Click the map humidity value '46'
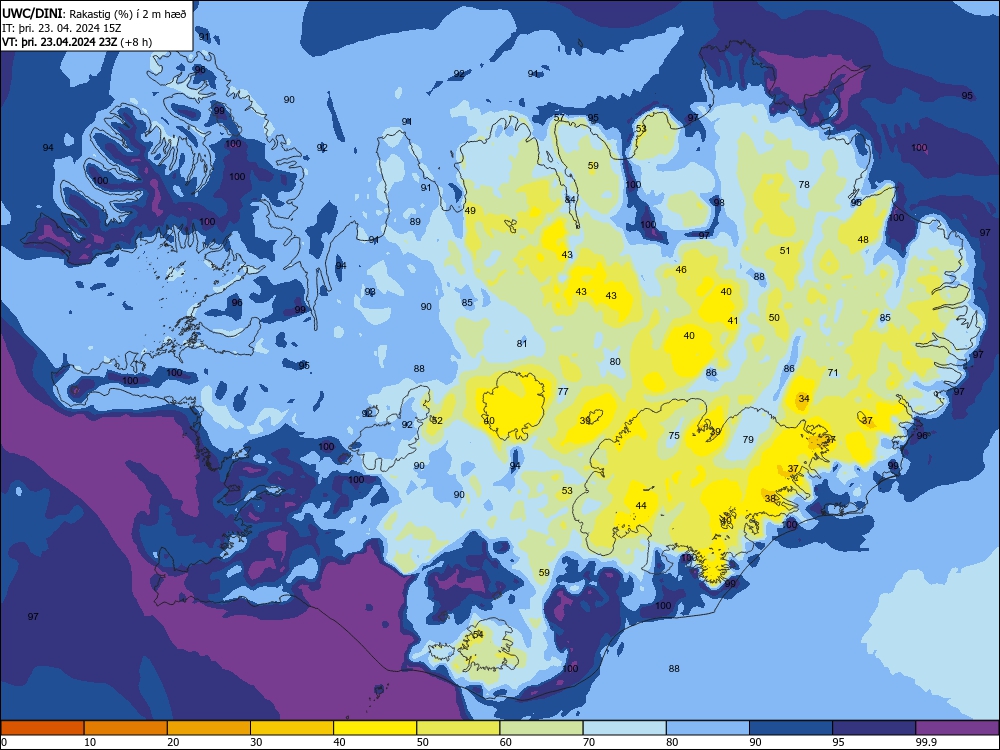 (x=680, y=270)
